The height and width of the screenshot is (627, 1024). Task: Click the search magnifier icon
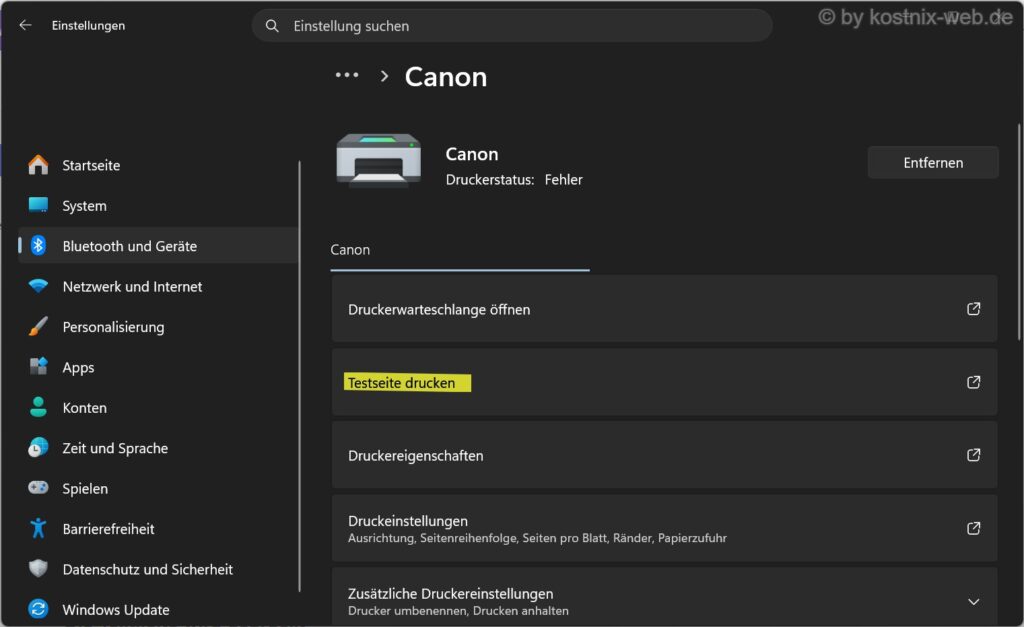272,26
